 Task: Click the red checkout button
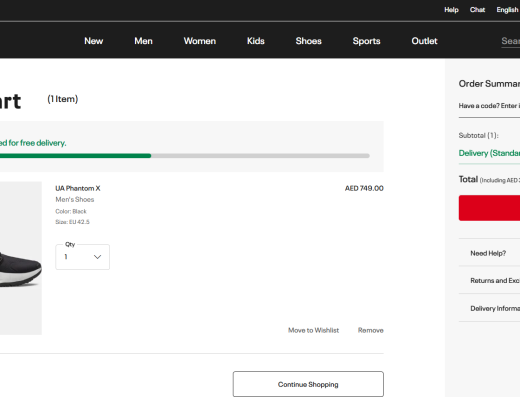pos(489,208)
